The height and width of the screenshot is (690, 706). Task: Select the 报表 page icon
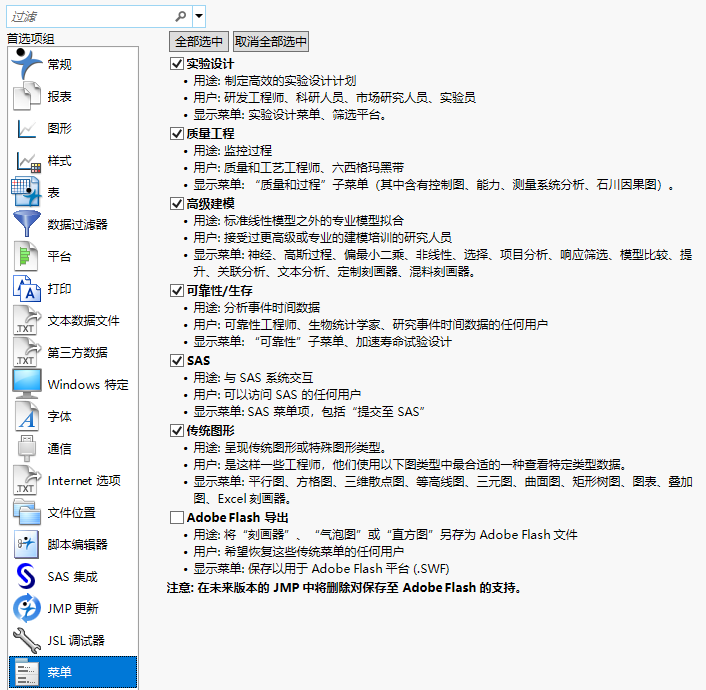27,96
